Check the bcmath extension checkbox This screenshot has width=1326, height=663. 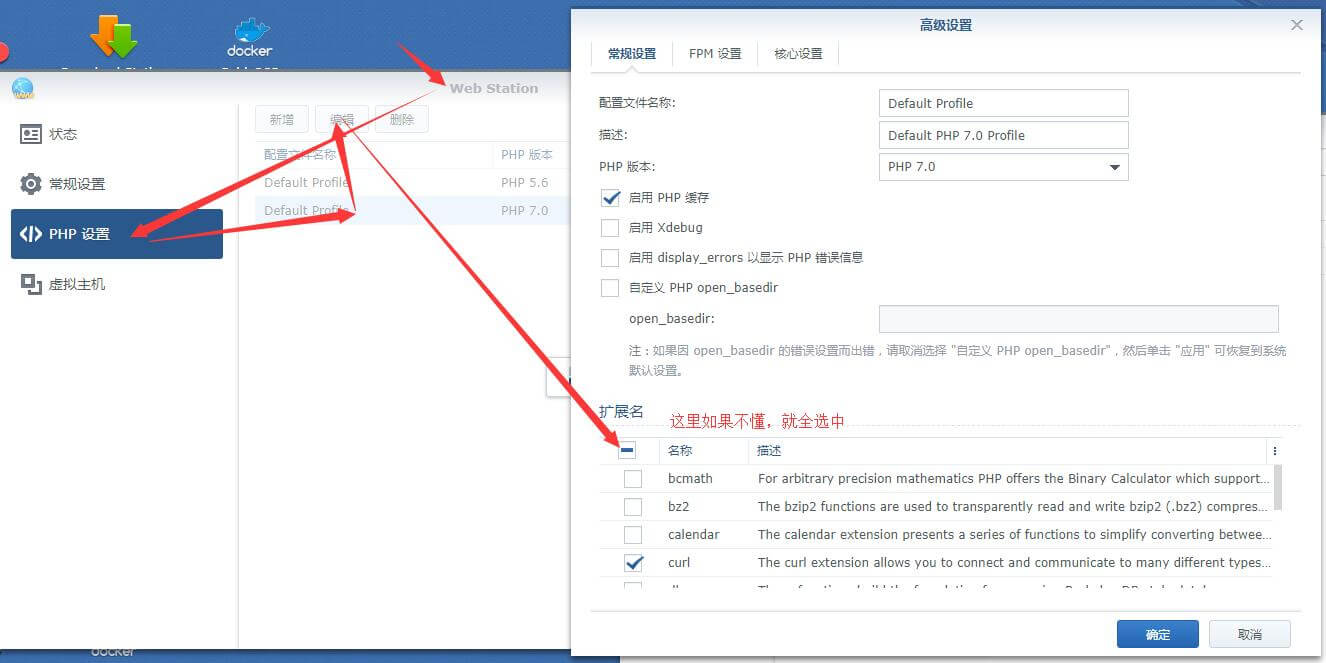[x=633, y=479]
